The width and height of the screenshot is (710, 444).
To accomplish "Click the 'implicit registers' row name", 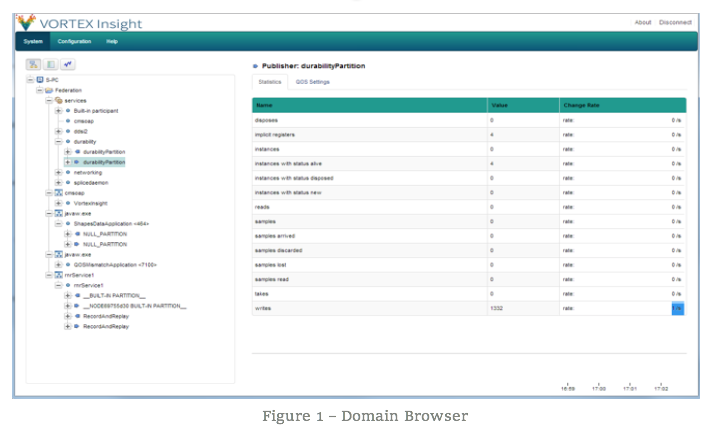I will pyautogui.click(x=274, y=134).
